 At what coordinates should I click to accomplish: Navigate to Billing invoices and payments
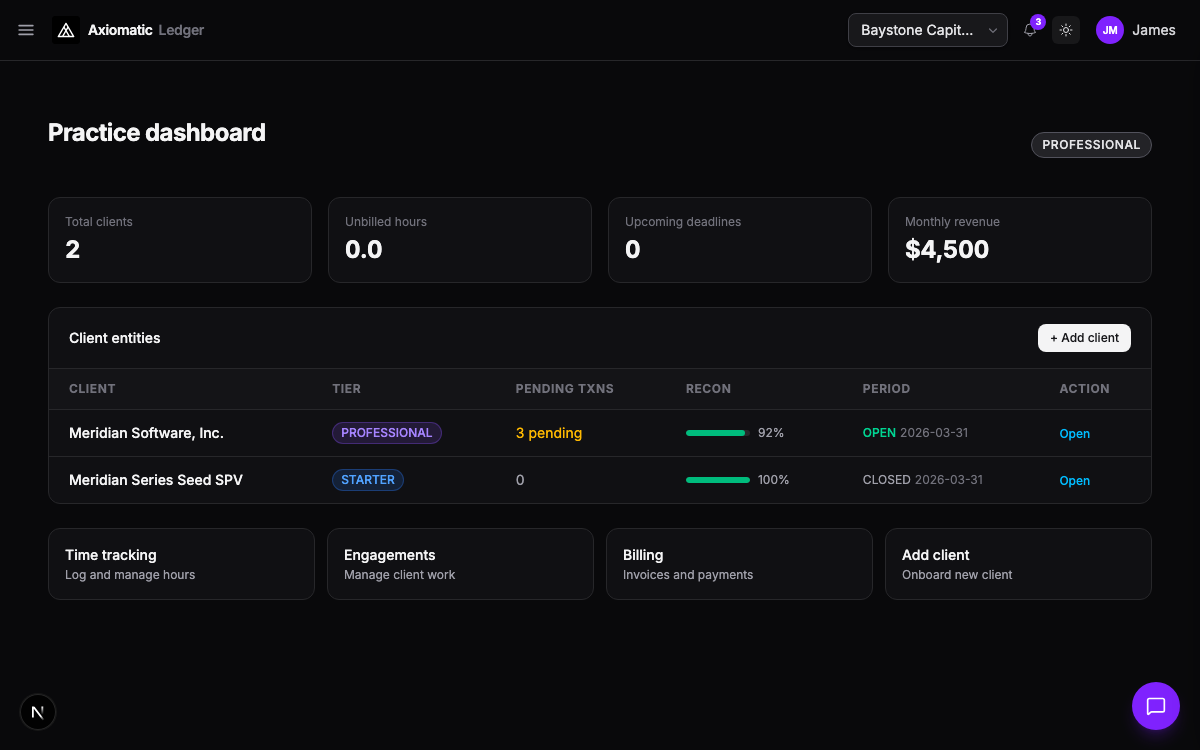(x=739, y=564)
